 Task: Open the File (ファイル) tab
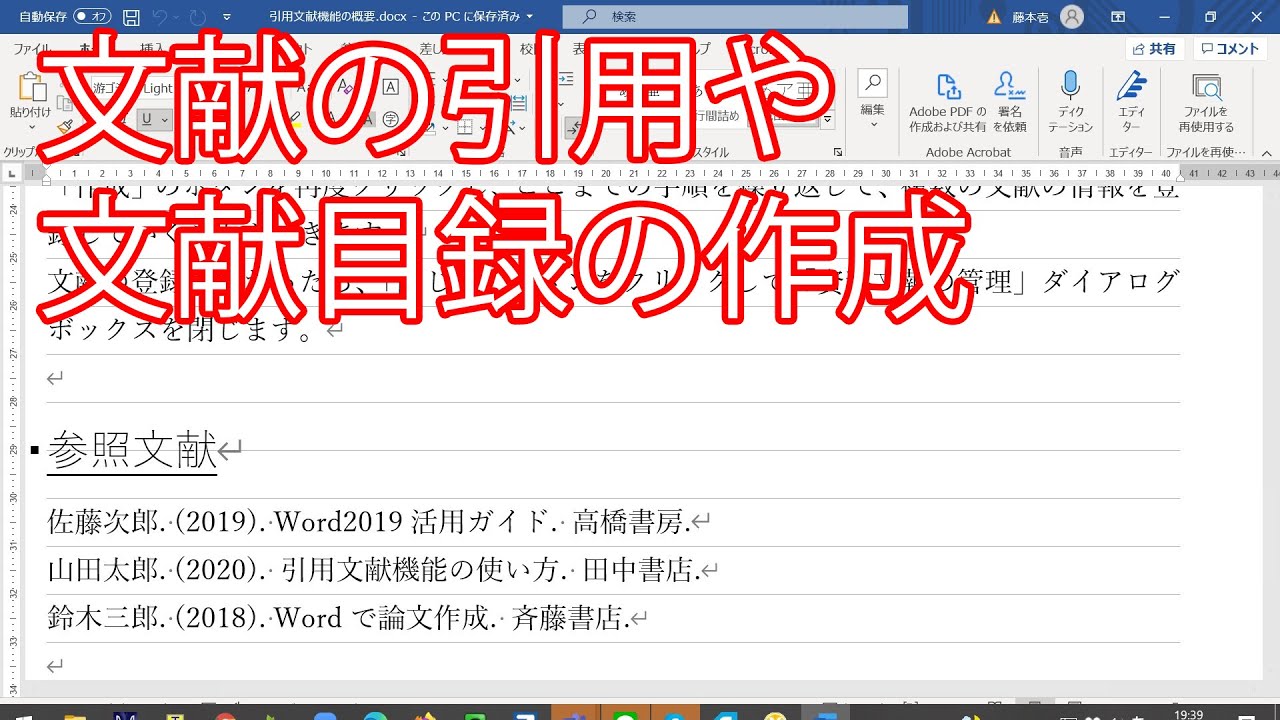[x=32, y=49]
